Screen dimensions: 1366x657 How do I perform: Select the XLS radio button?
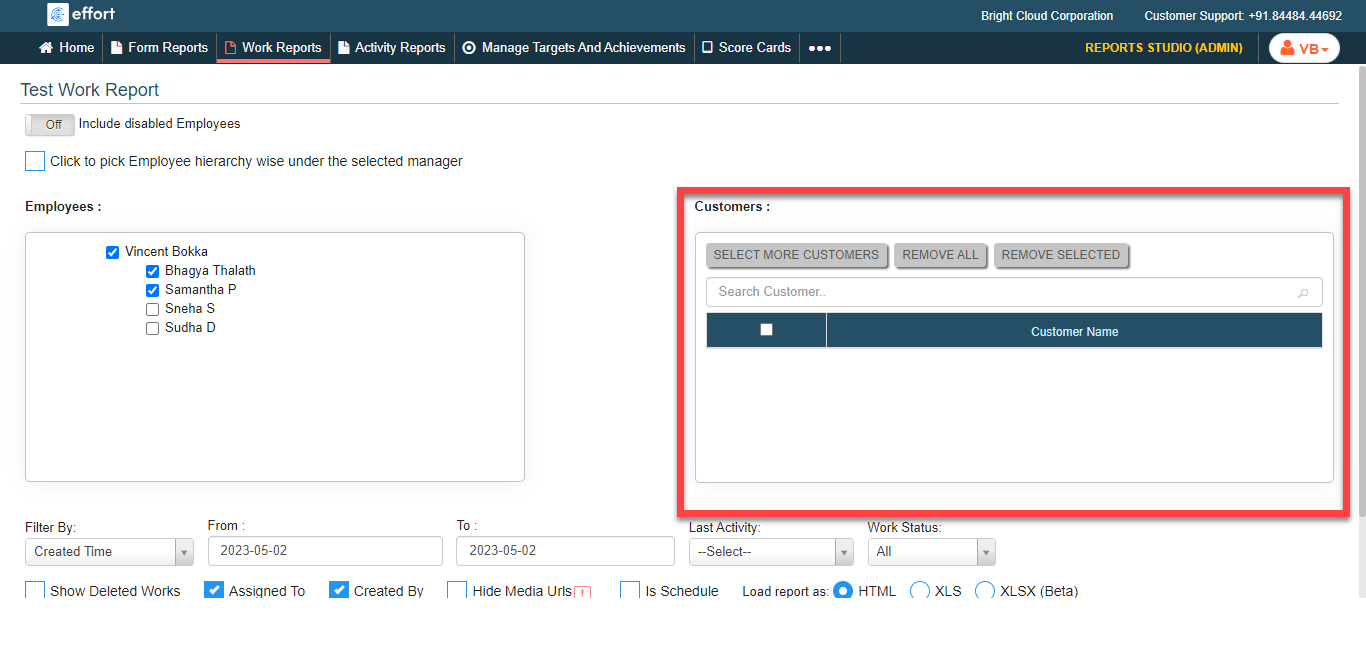point(920,591)
